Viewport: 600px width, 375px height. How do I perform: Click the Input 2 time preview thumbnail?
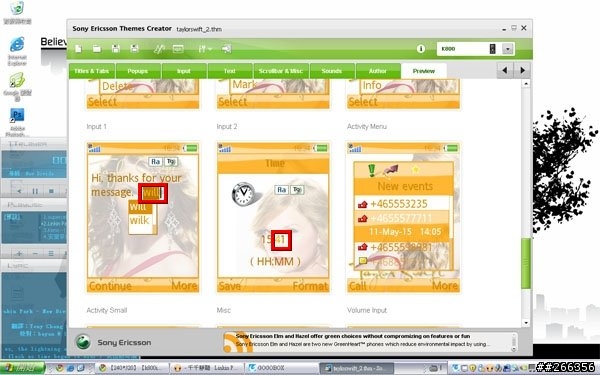pos(273,217)
